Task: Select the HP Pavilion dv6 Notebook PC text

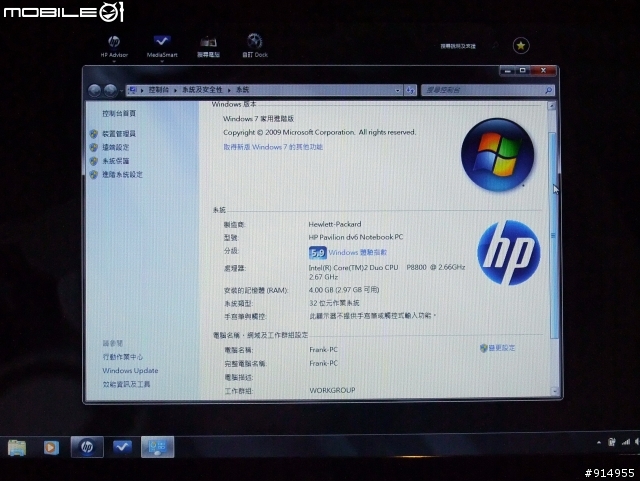Action: (x=356, y=237)
